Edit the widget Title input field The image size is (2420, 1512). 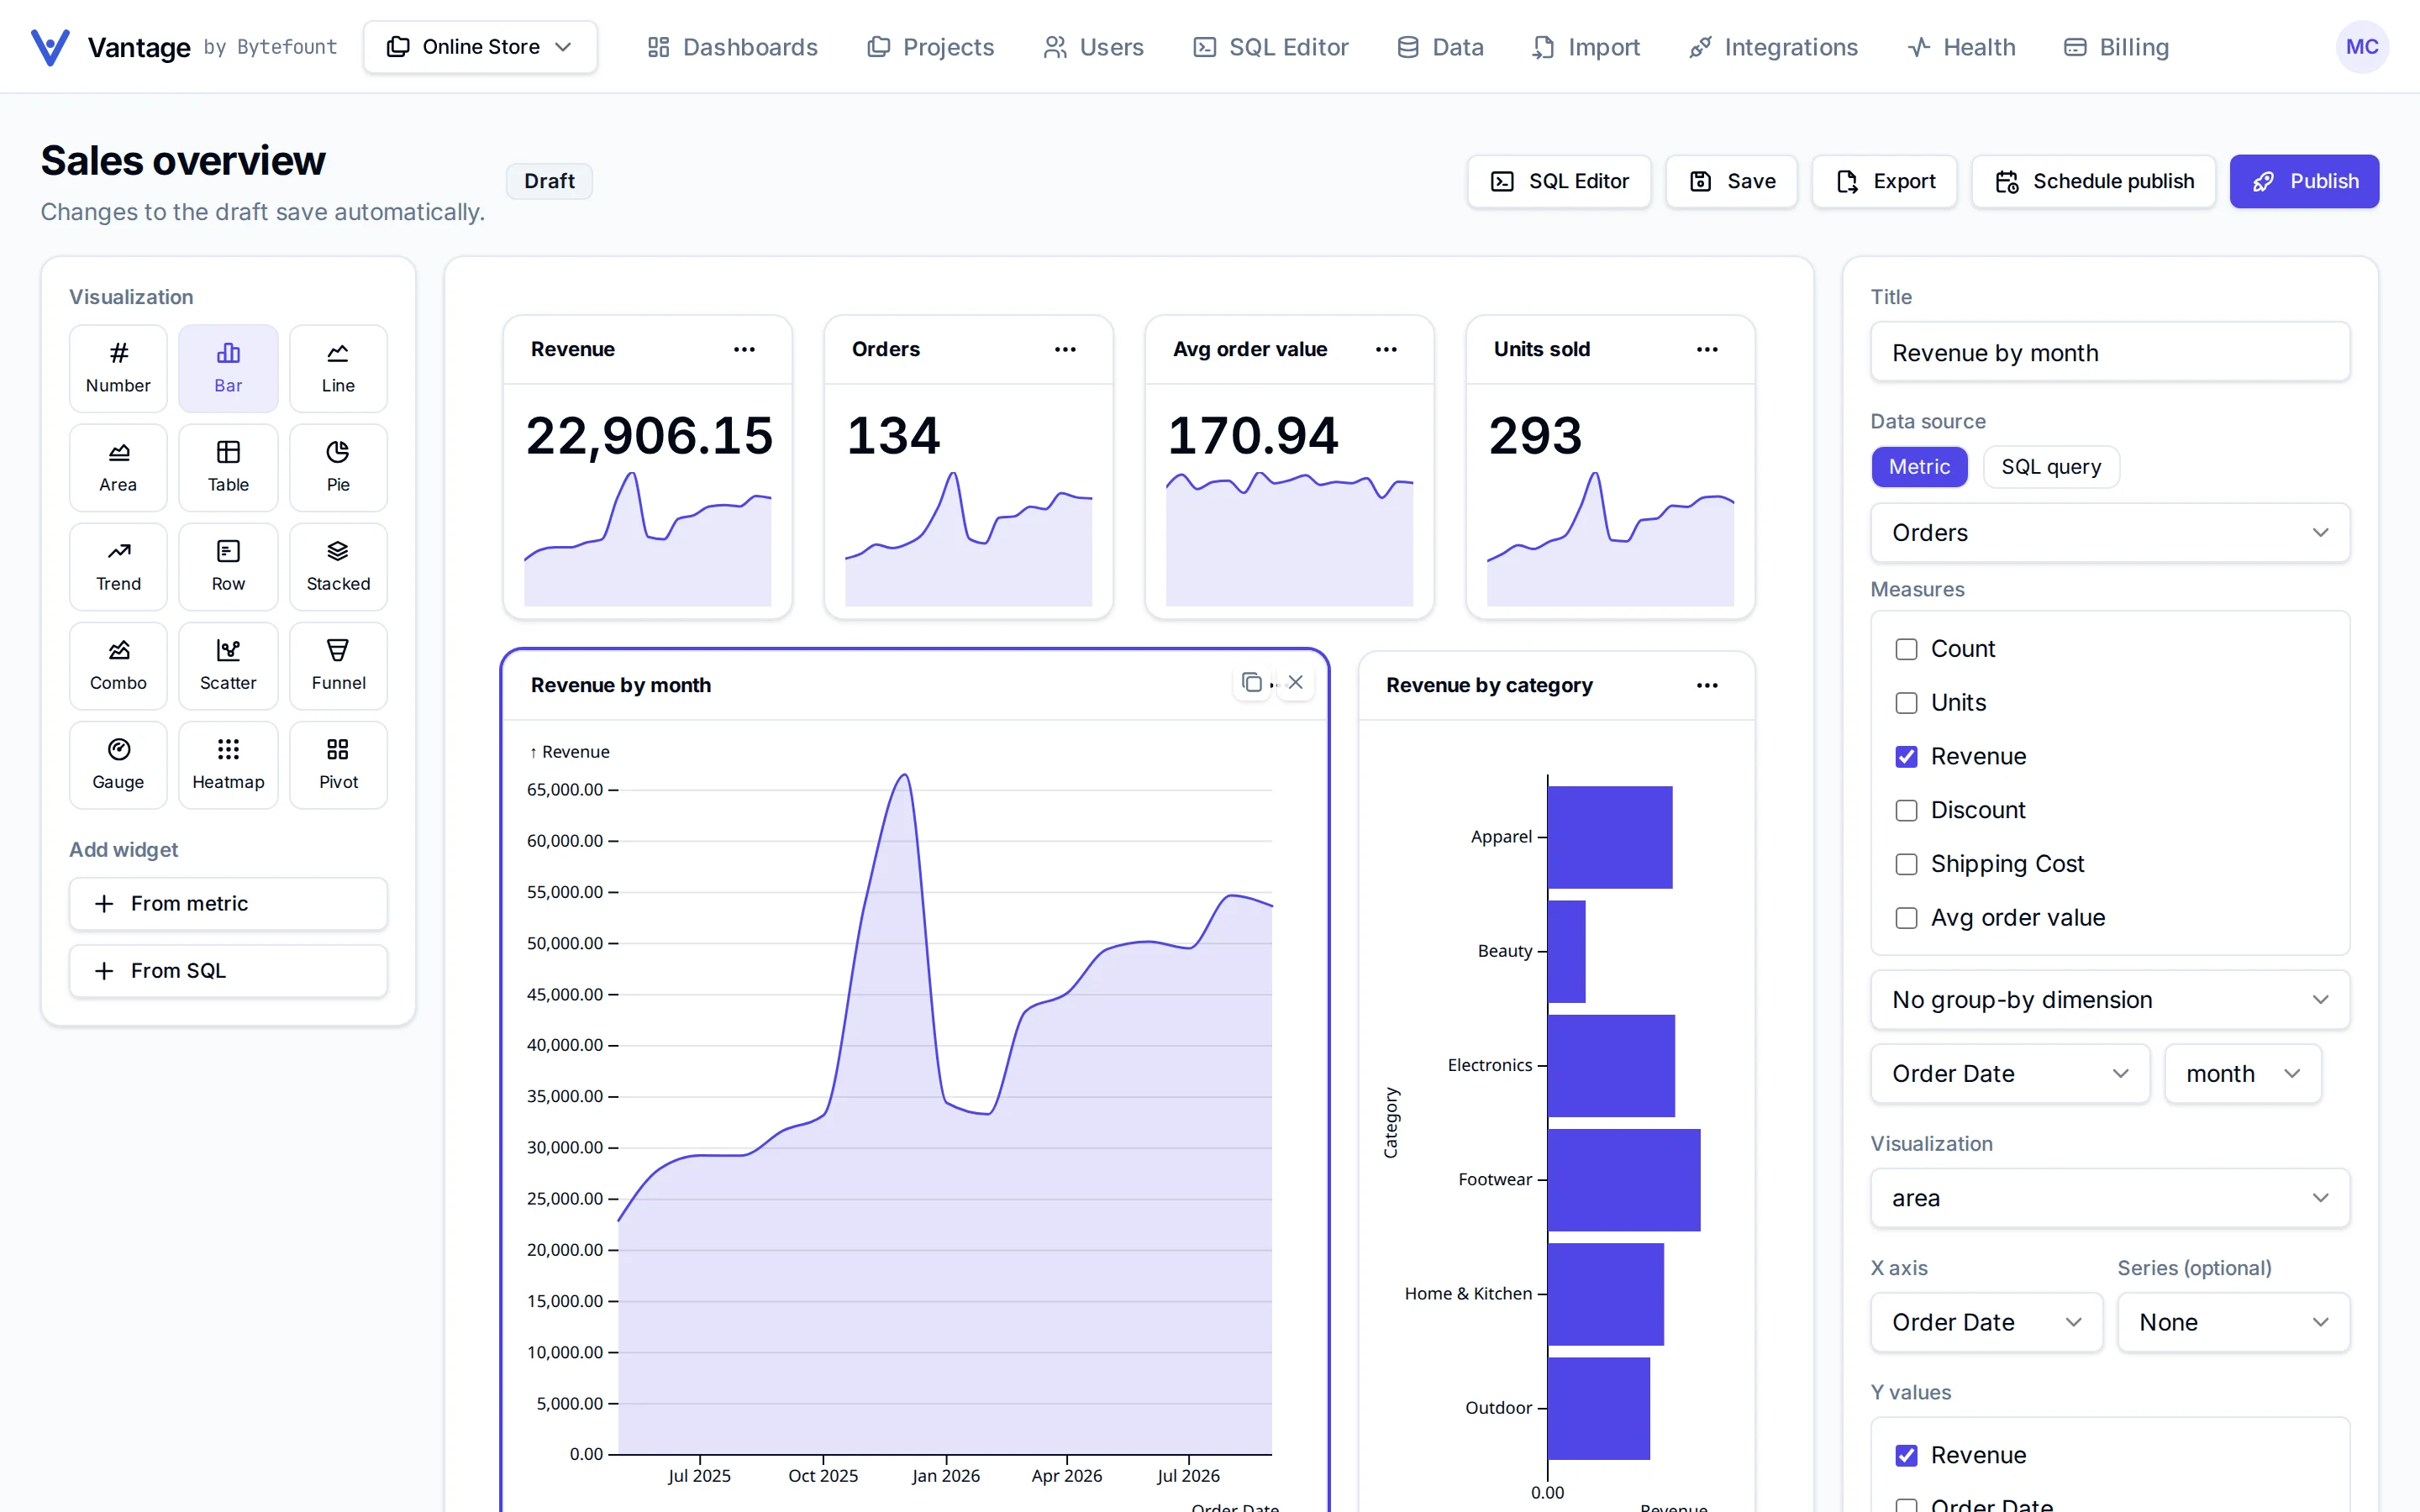2109,352
